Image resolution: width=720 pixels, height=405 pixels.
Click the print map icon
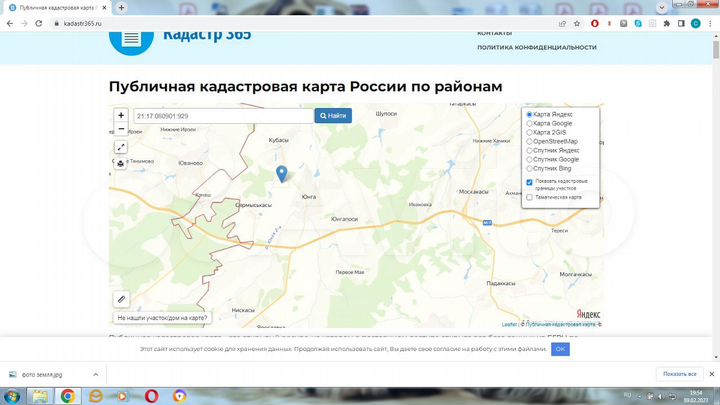point(121,163)
